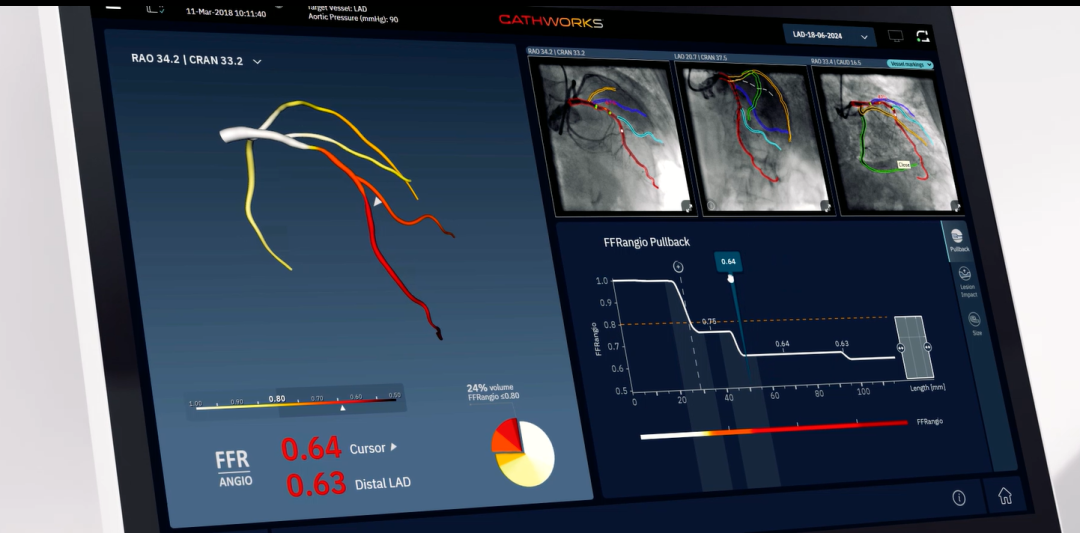Screen dimensions: 1080x533
Task: Open the info icon at bottom right
Action: pyautogui.click(x=959, y=498)
